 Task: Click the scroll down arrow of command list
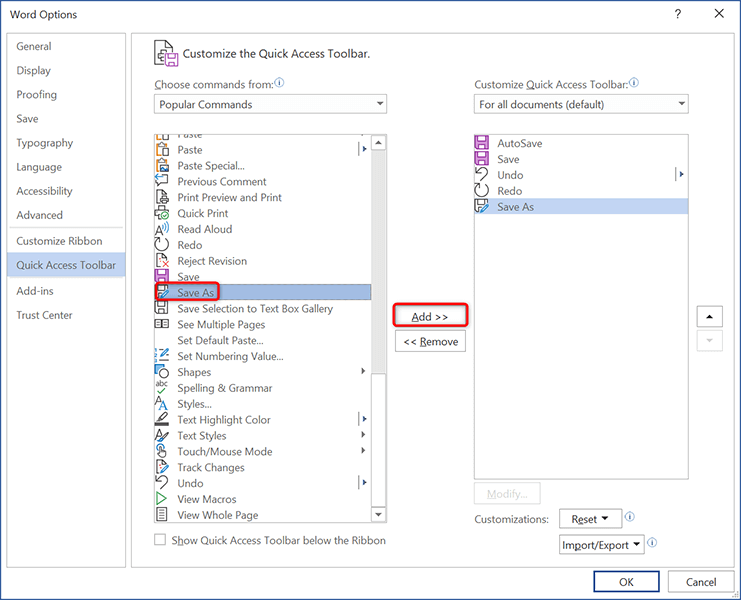378,515
